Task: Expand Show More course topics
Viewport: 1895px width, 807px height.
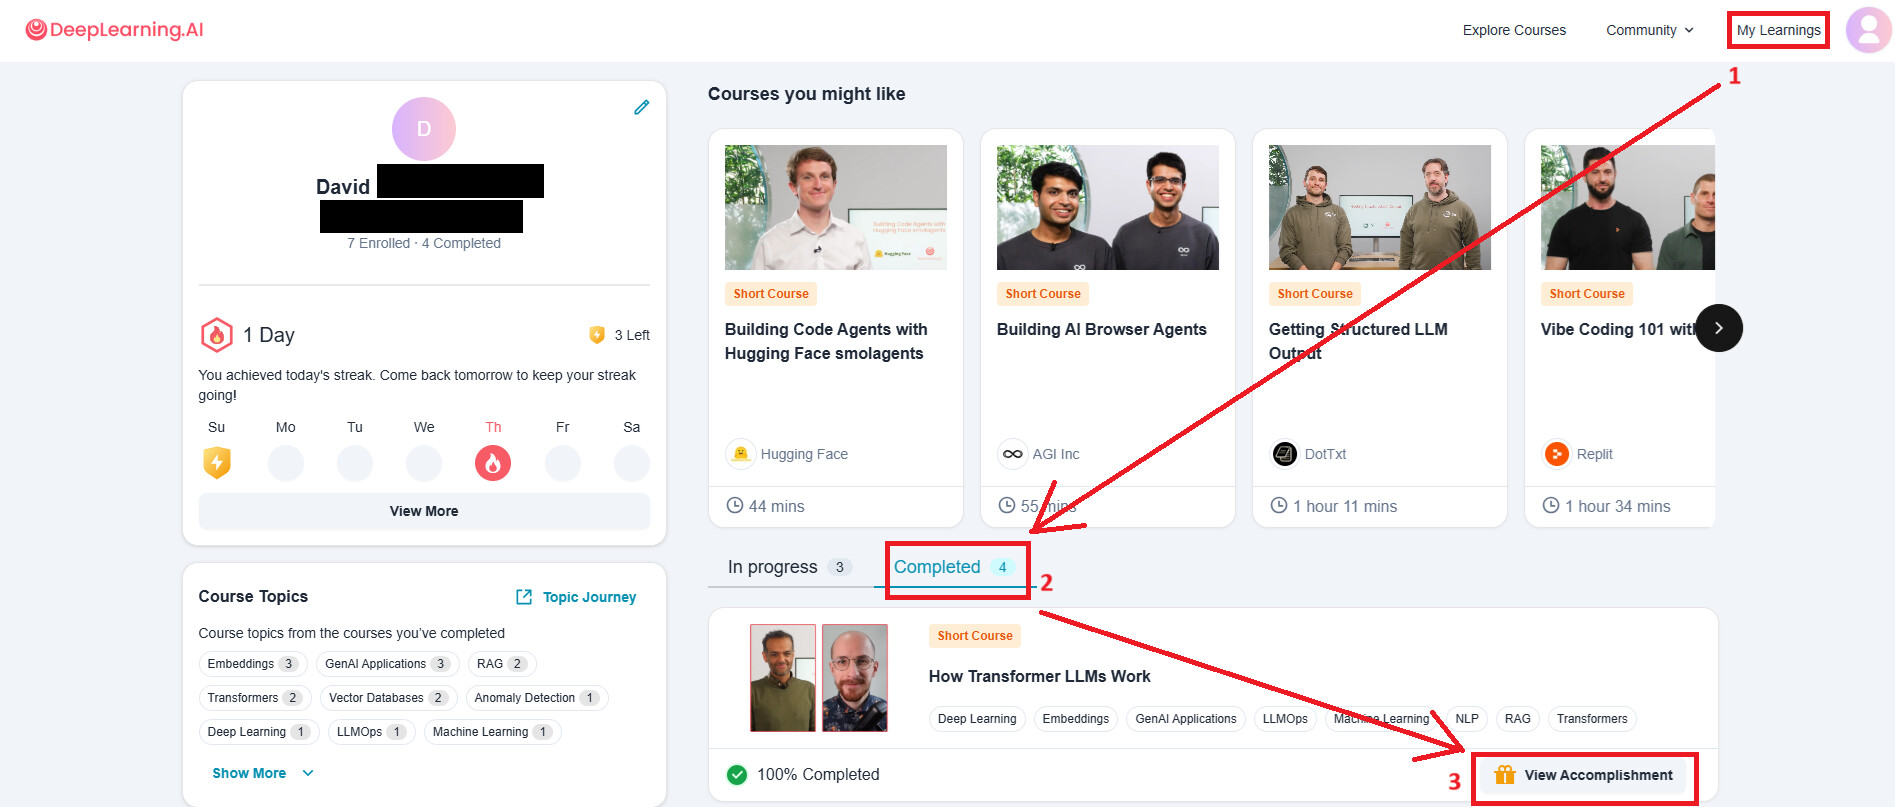Action: 263,773
